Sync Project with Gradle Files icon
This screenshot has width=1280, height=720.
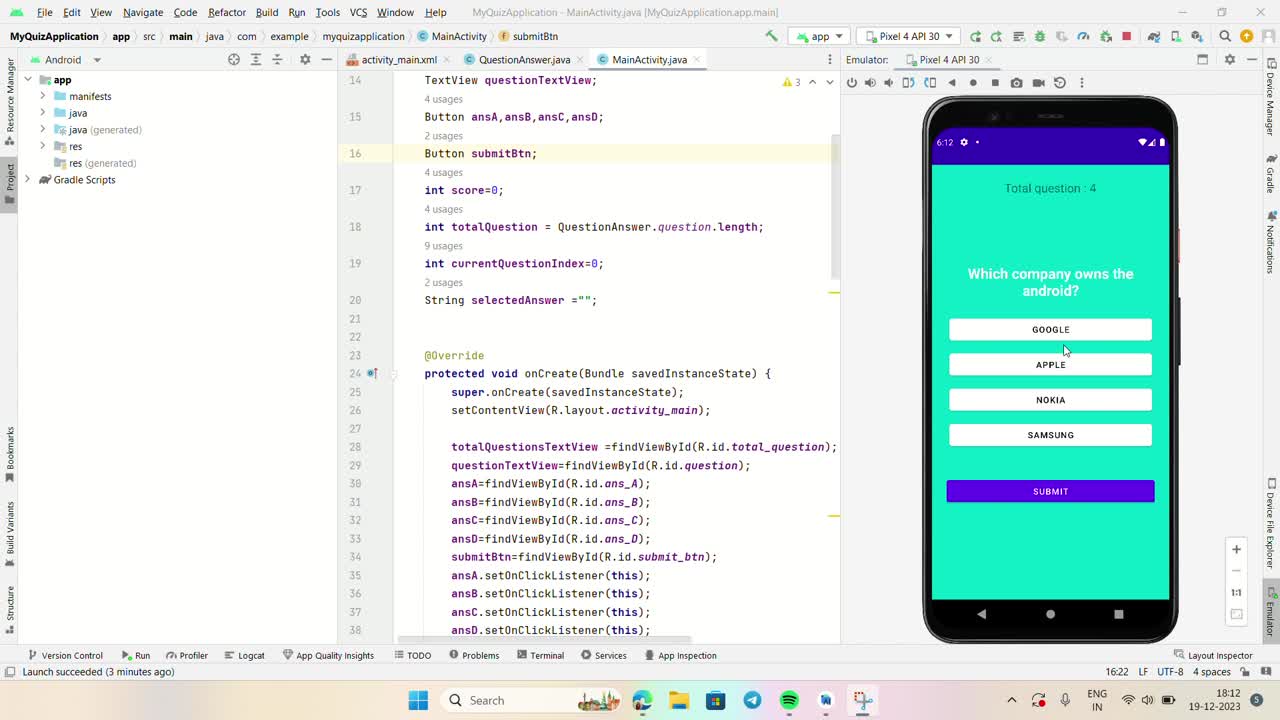point(1154,36)
